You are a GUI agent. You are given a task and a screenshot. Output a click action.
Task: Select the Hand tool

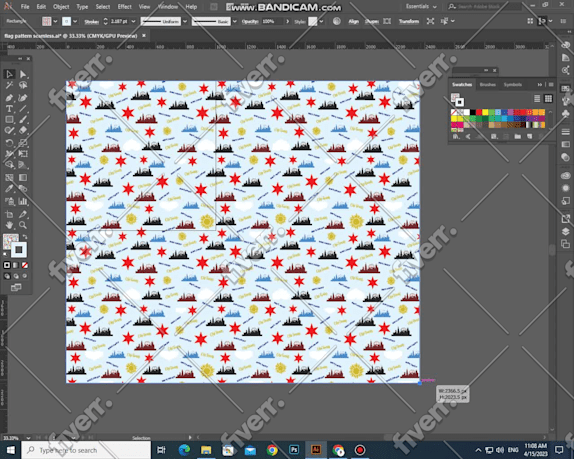(9, 225)
